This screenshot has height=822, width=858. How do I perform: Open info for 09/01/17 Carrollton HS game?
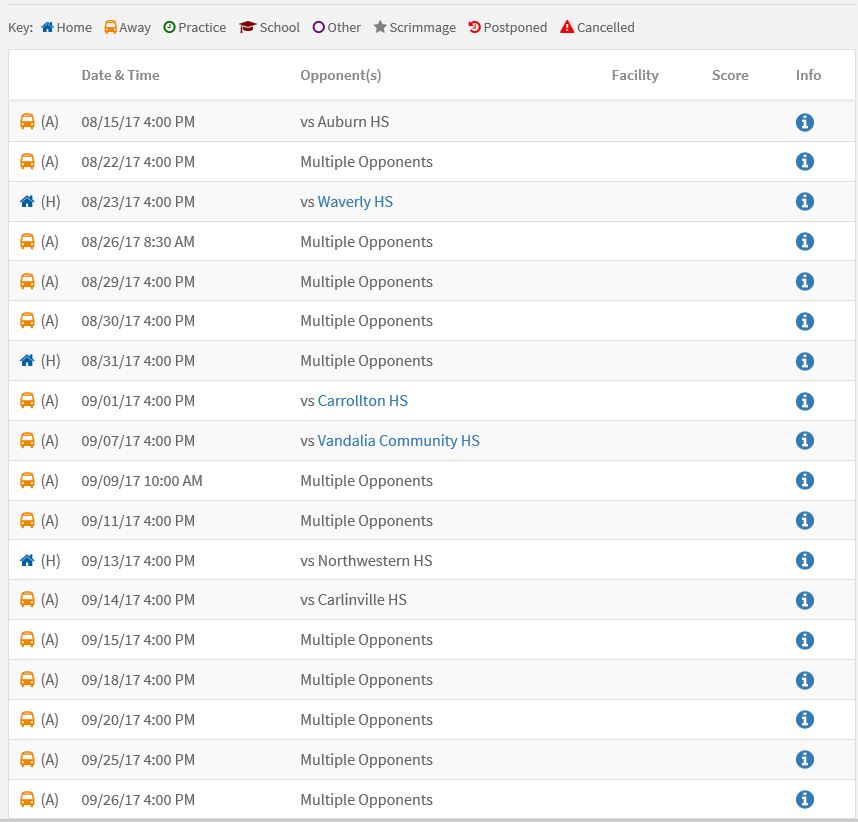804,401
